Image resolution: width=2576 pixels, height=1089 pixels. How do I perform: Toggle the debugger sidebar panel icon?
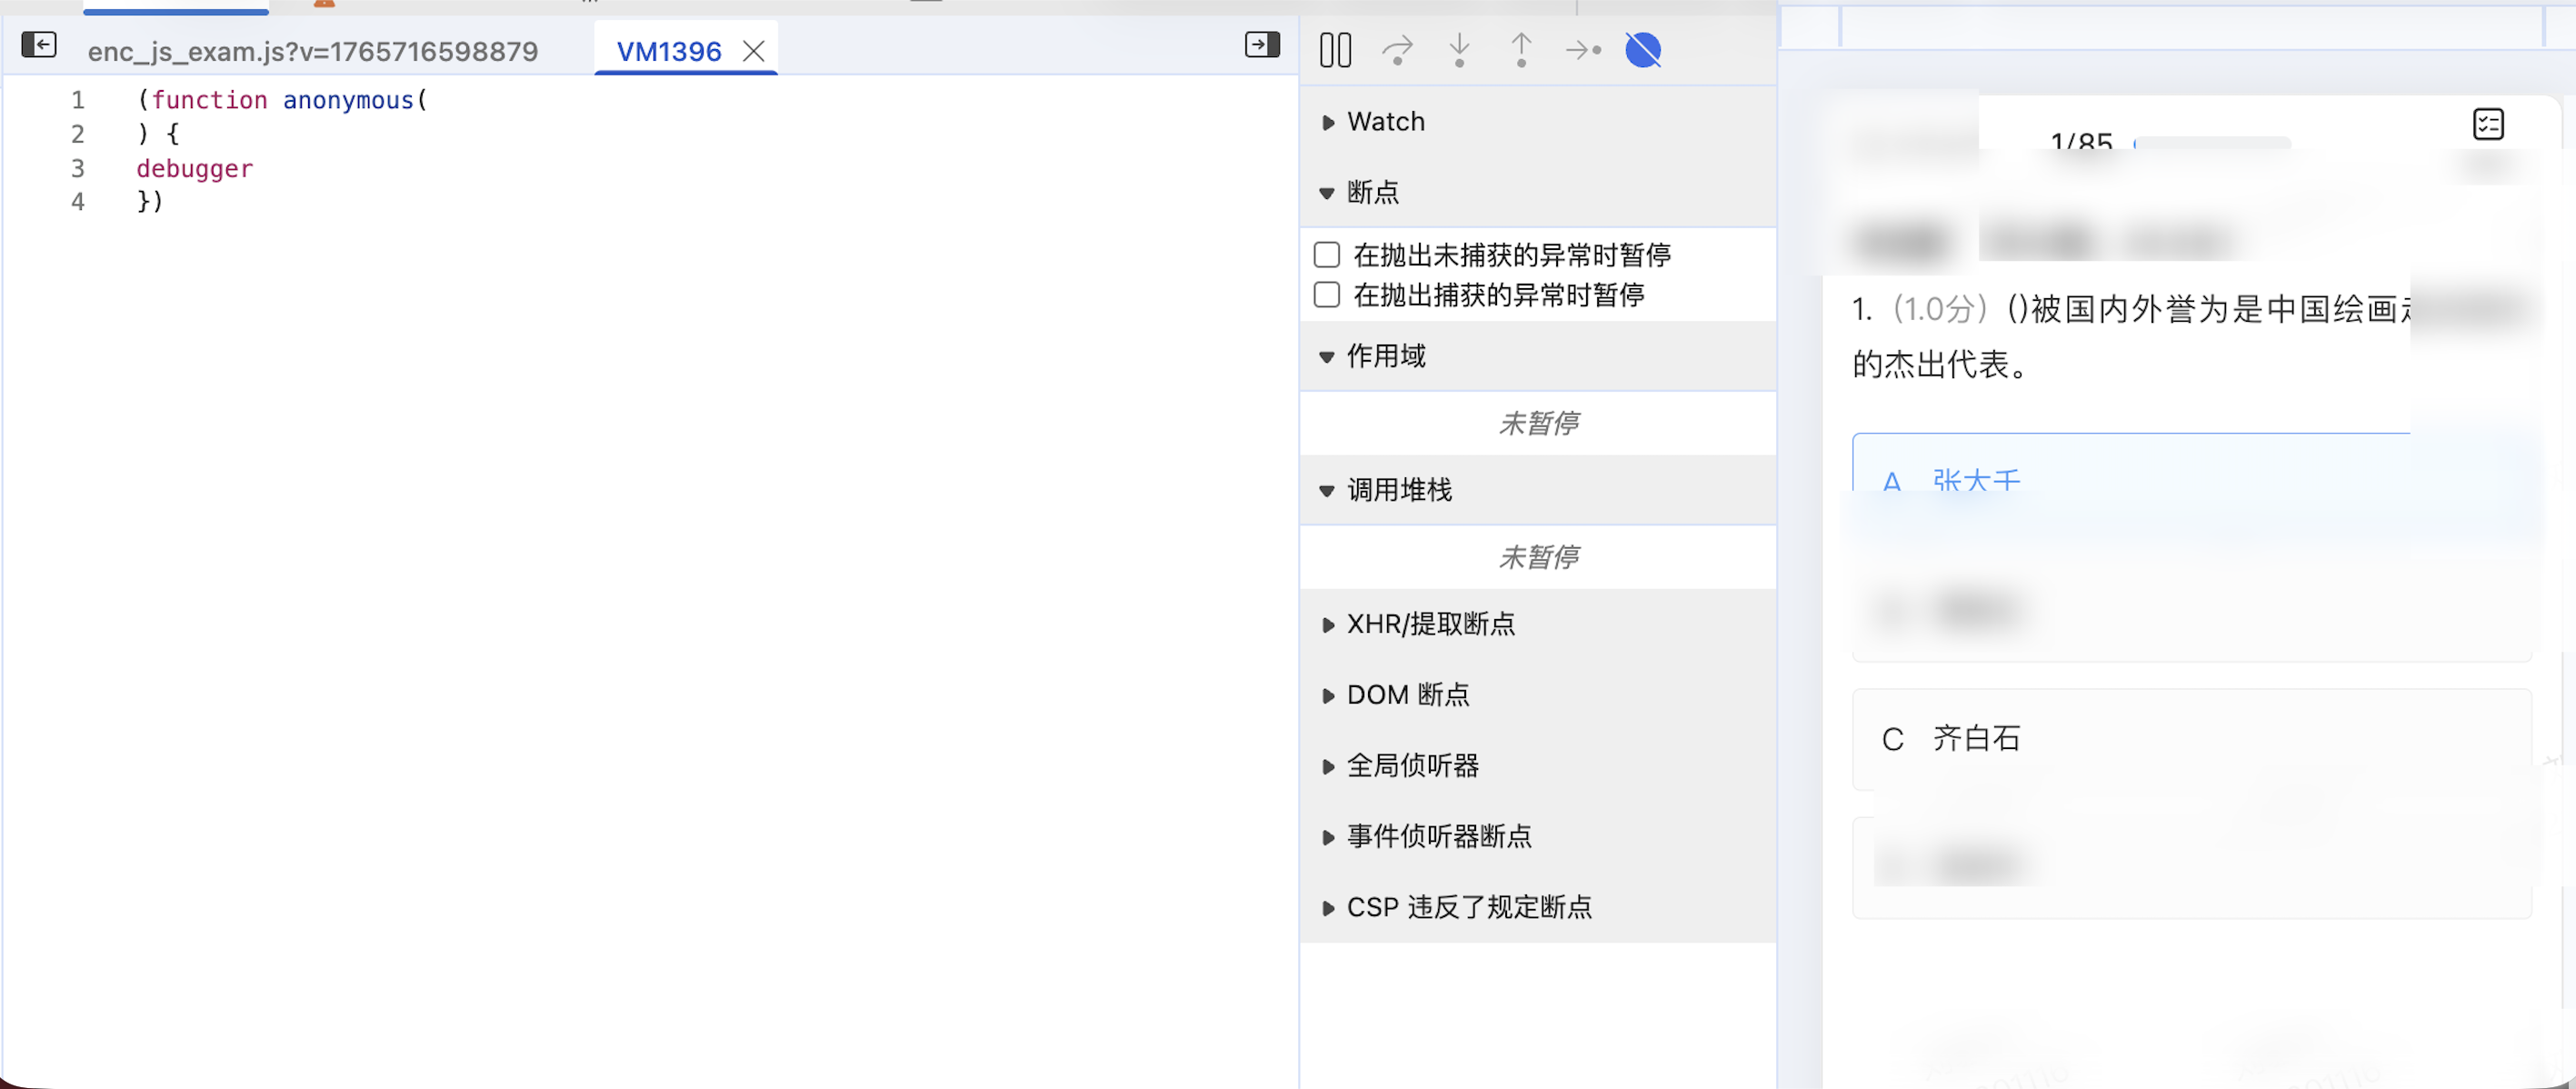click(x=1262, y=45)
